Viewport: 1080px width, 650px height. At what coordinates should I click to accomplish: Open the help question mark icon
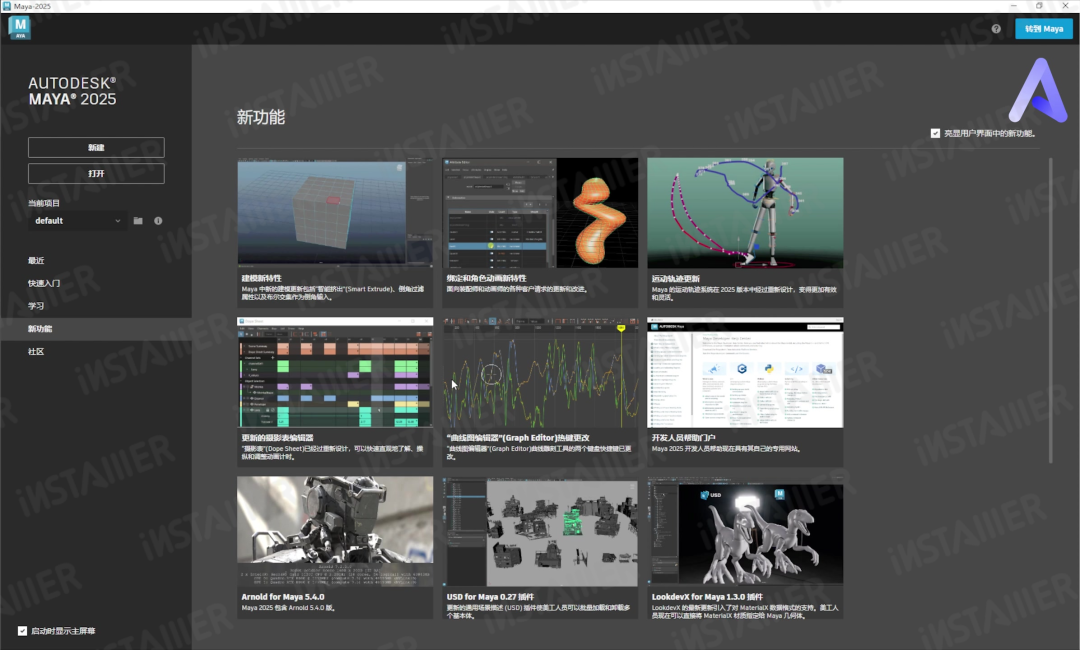point(996,29)
